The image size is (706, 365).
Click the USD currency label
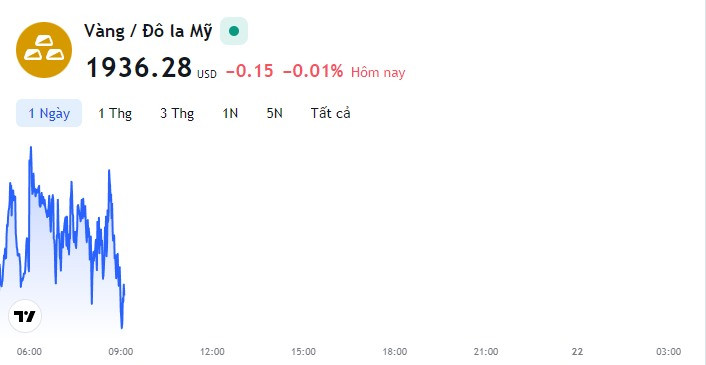(x=207, y=74)
